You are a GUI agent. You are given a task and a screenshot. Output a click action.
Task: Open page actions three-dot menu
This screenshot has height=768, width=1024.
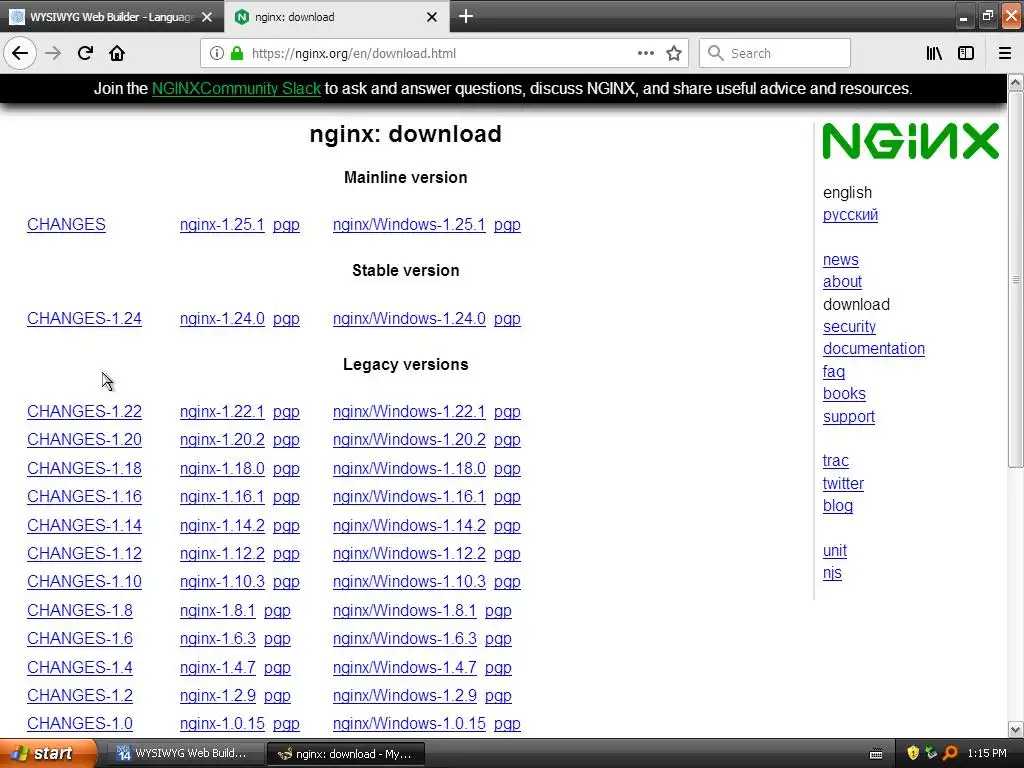click(x=645, y=54)
